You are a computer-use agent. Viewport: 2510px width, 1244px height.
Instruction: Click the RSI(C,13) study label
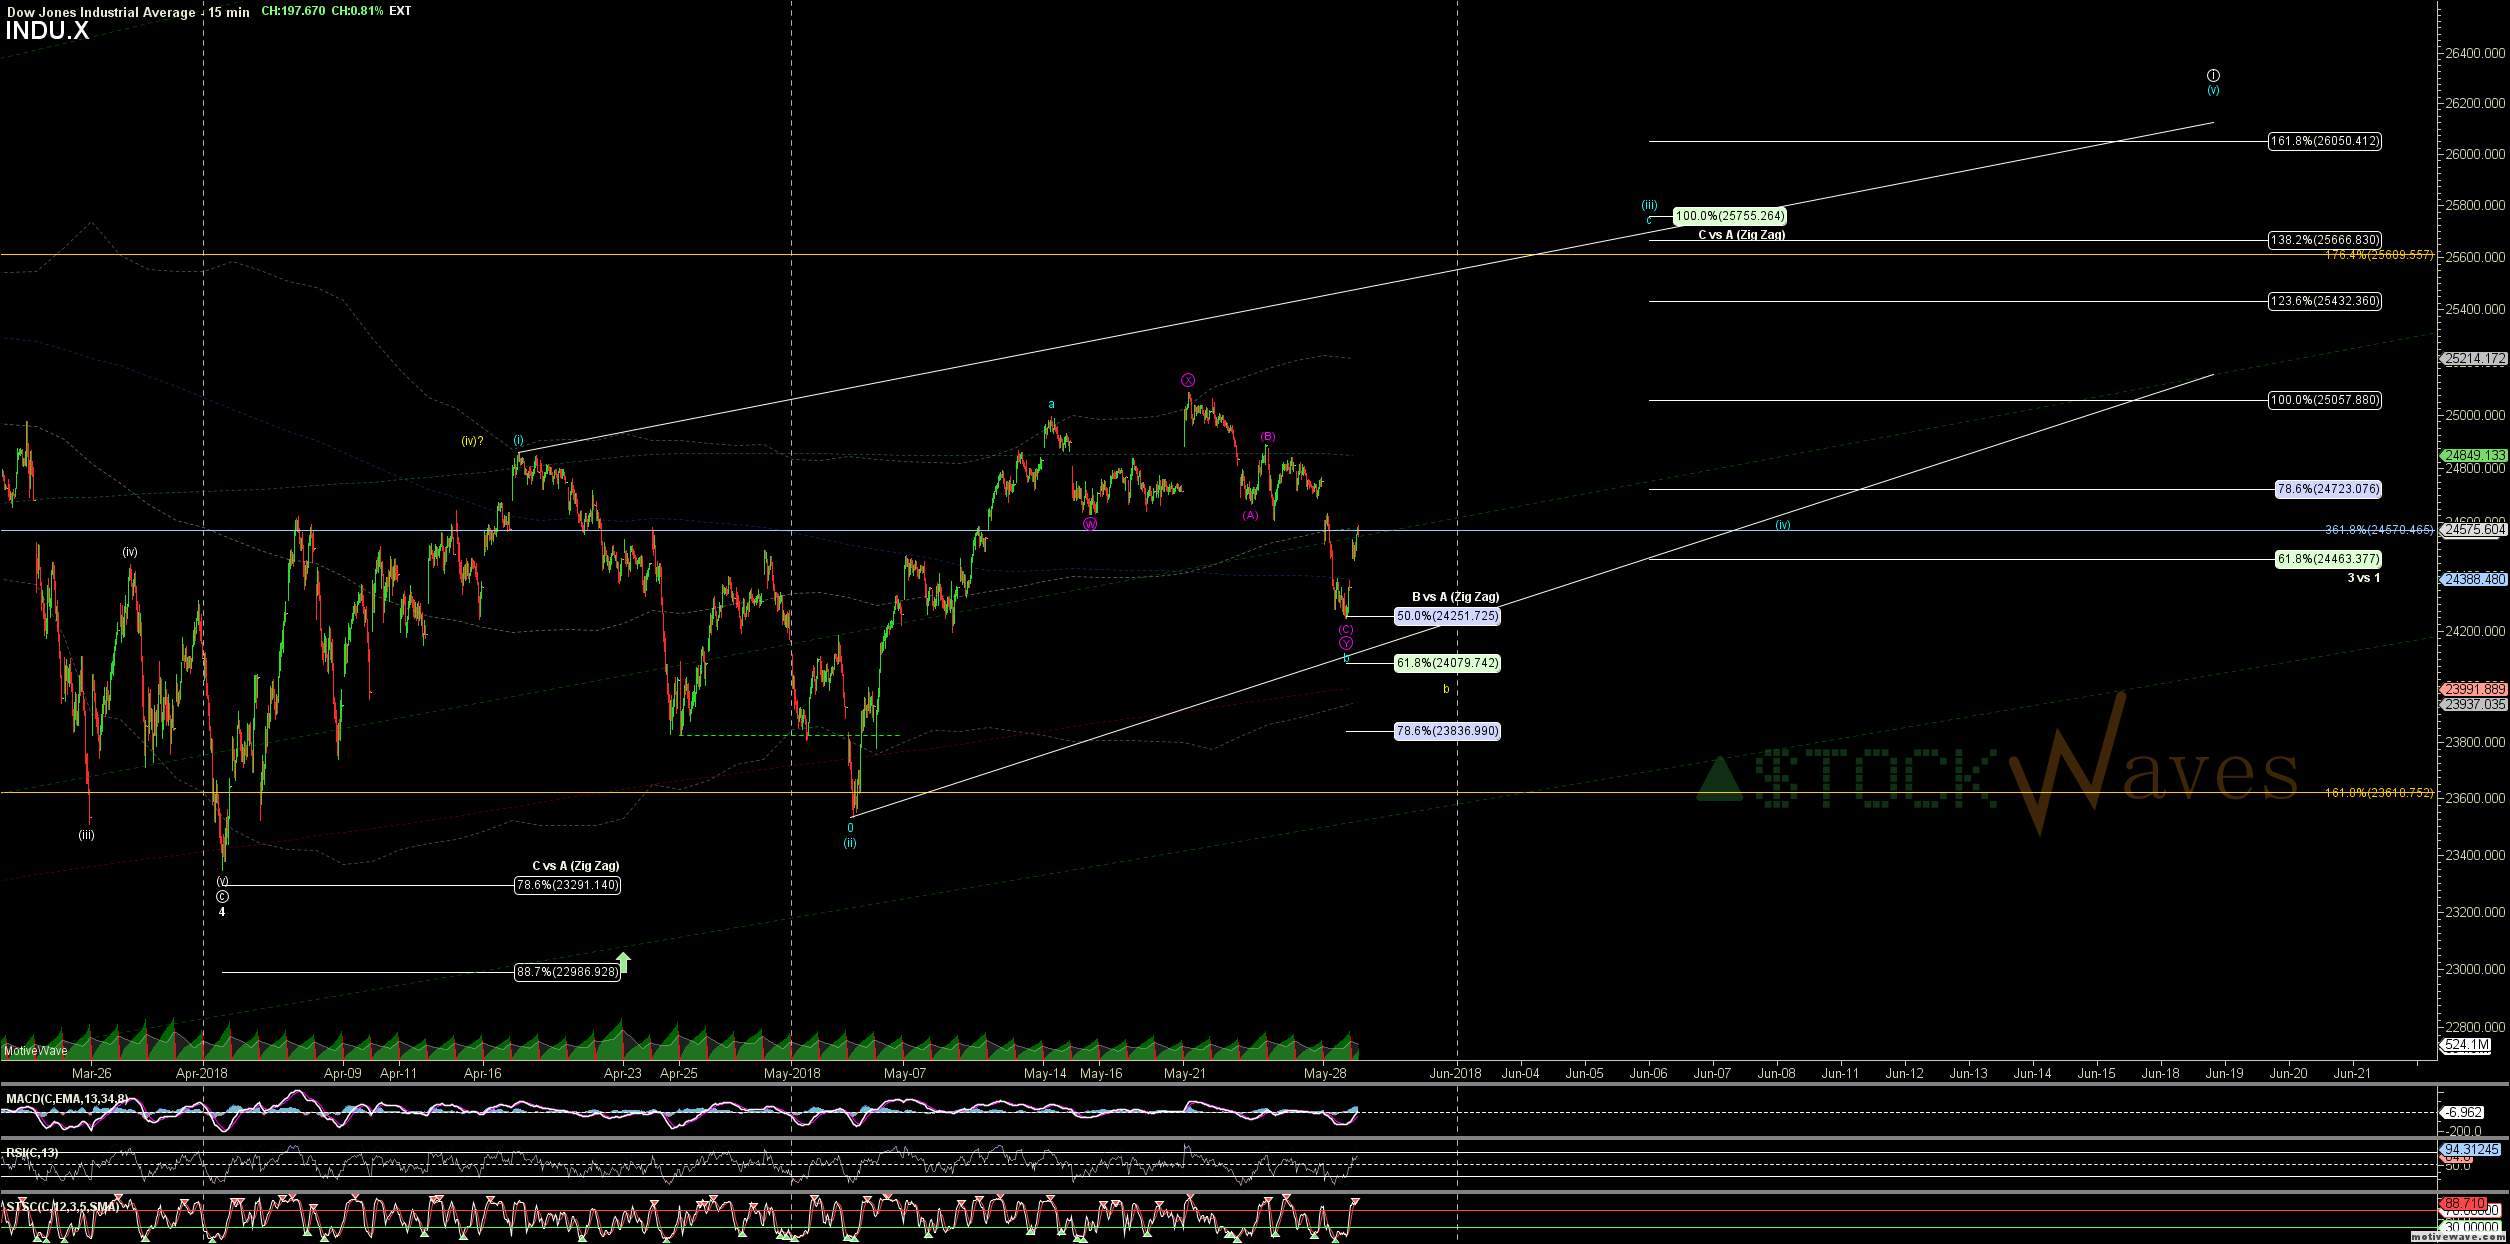pos(32,1153)
